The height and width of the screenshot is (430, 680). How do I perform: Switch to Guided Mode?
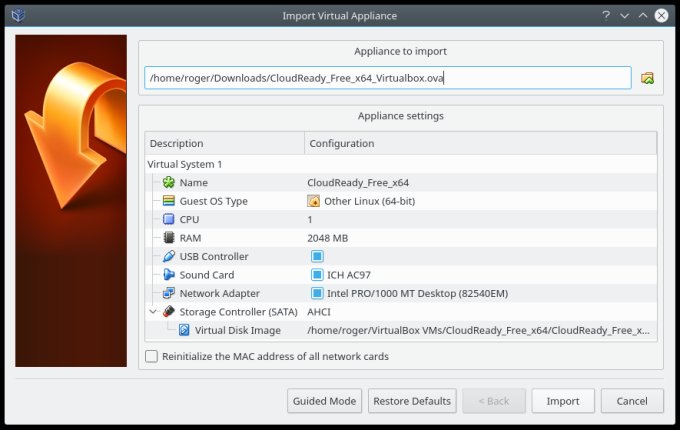(x=324, y=401)
